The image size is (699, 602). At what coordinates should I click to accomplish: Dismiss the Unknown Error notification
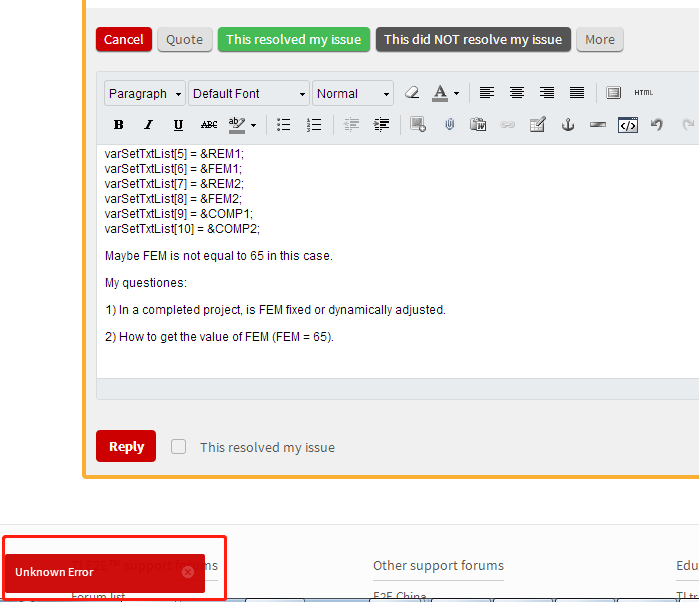click(188, 572)
